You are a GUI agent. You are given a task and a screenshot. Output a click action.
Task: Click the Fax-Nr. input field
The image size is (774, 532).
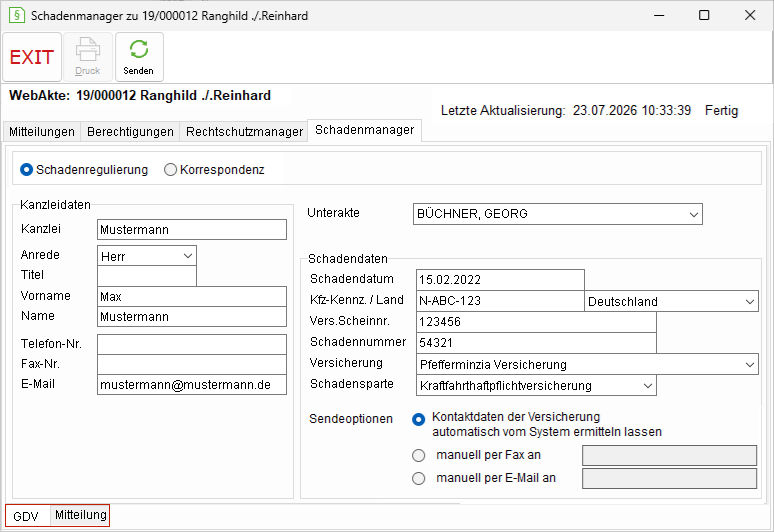tap(192, 364)
